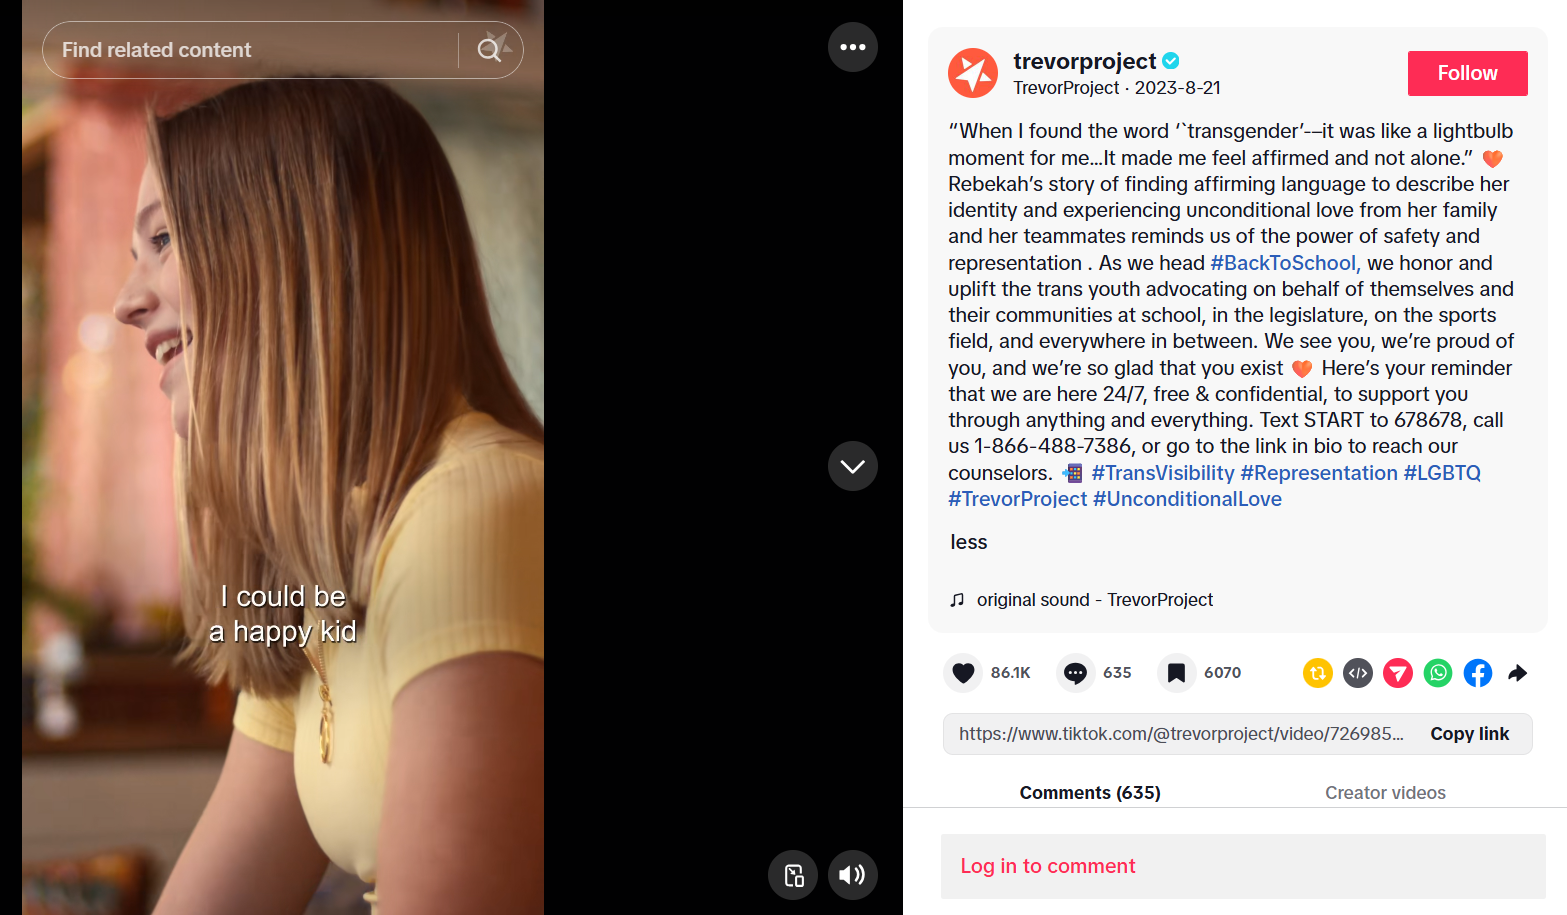The image size is (1567, 915).
Task: Go to next video with down chevron
Action: coord(853,466)
